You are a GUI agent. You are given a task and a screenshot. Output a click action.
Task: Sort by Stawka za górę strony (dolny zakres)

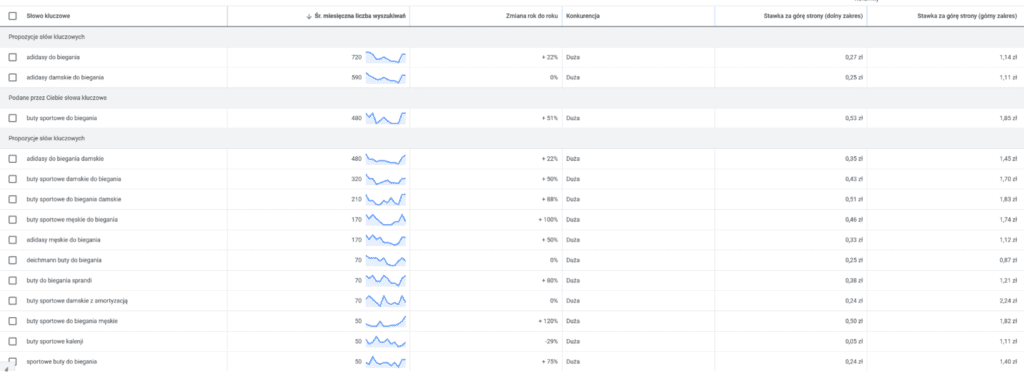point(814,15)
